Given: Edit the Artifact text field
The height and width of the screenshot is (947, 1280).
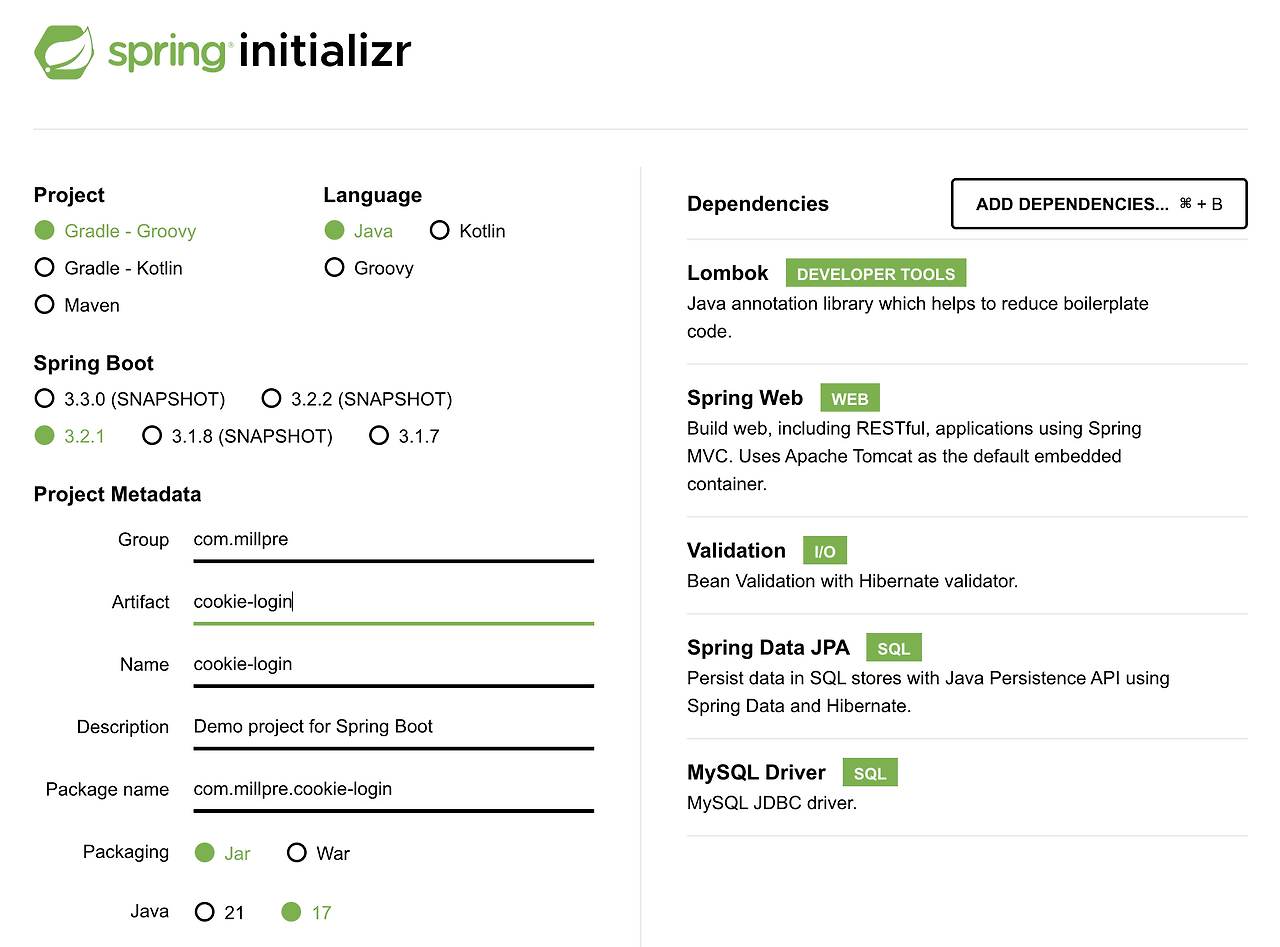Looking at the screenshot, I should point(393,601).
